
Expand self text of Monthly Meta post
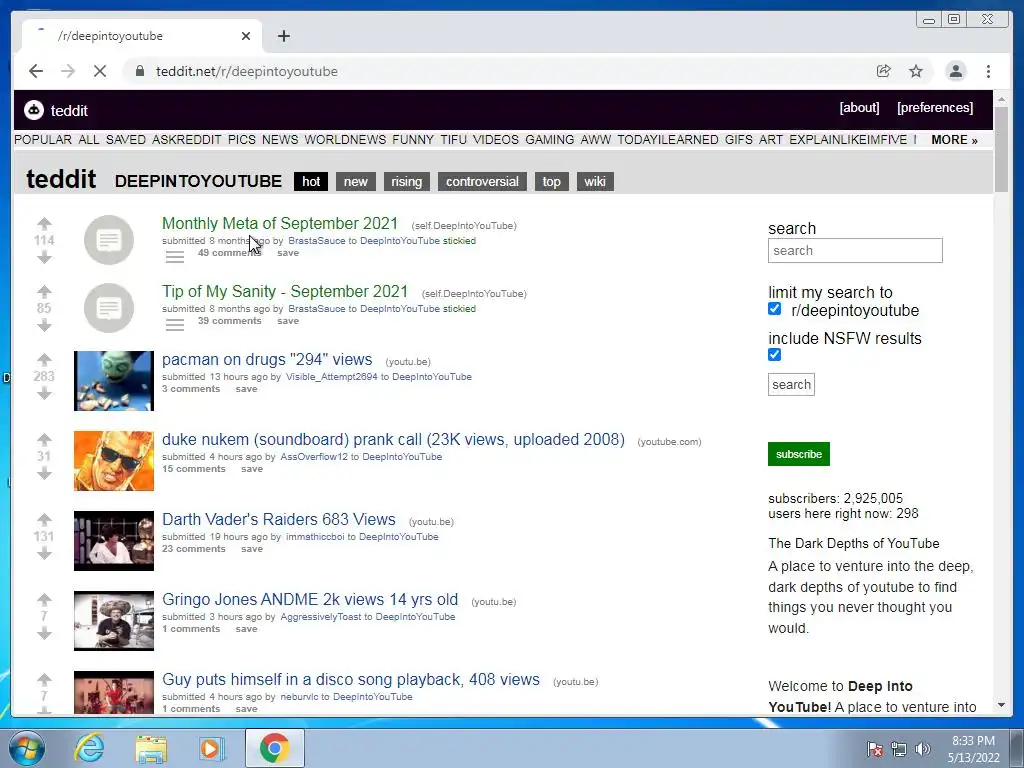coord(174,257)
